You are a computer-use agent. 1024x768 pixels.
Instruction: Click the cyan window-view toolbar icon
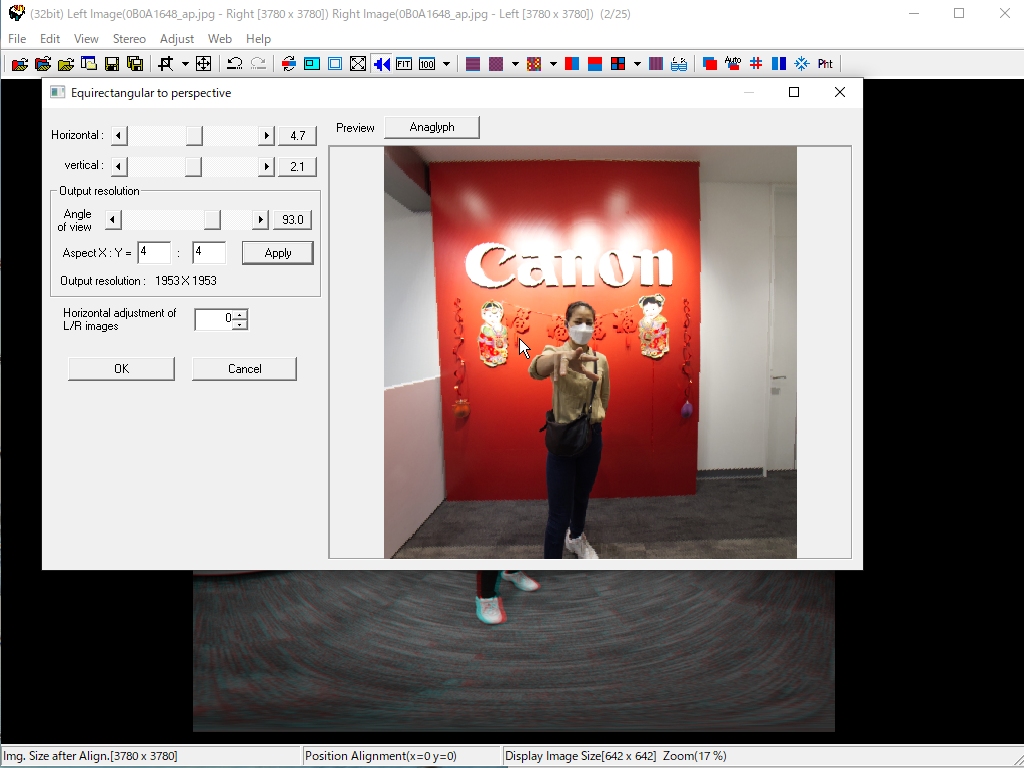click(x=312, y=63)
